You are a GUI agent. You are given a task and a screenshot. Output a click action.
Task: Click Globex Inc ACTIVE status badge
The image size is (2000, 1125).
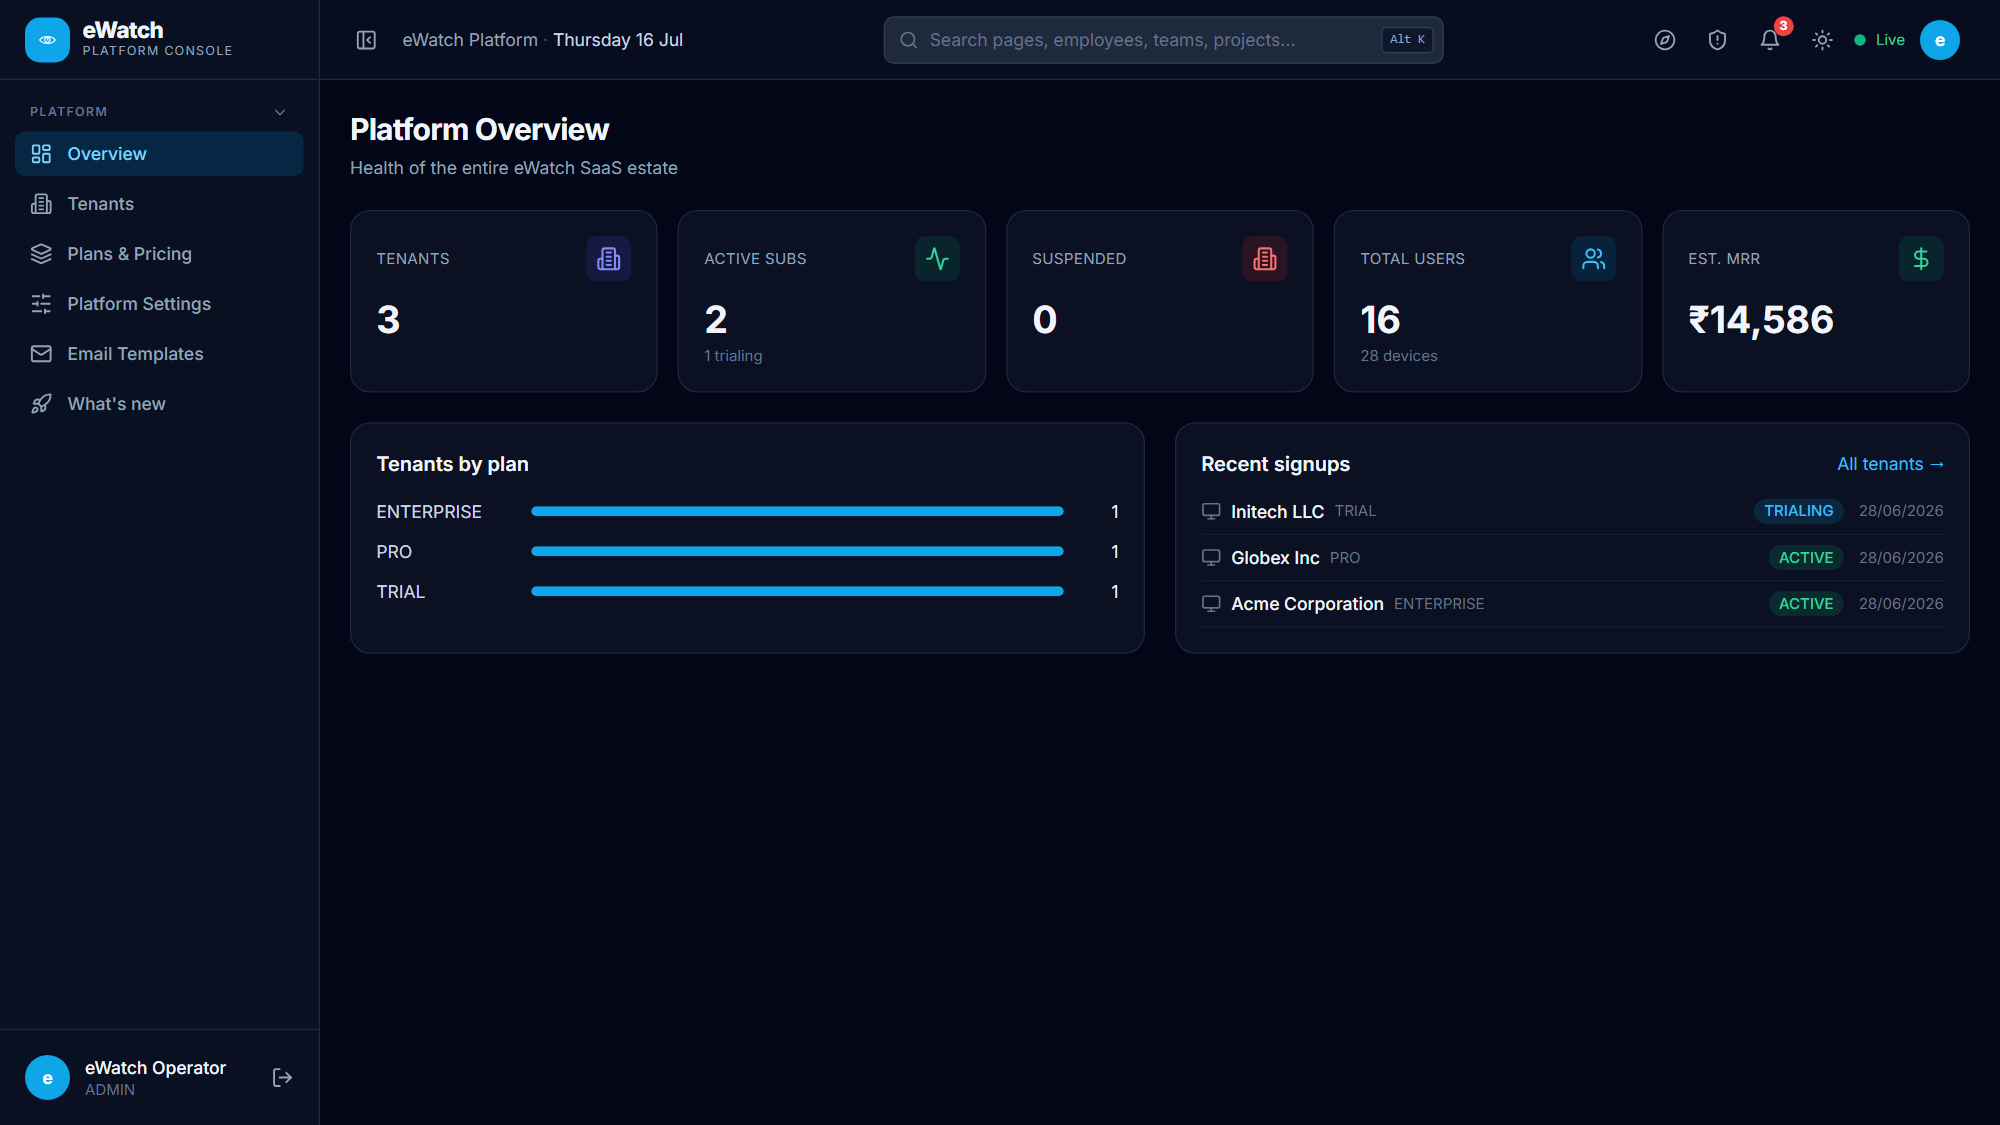click(1806, 558)
